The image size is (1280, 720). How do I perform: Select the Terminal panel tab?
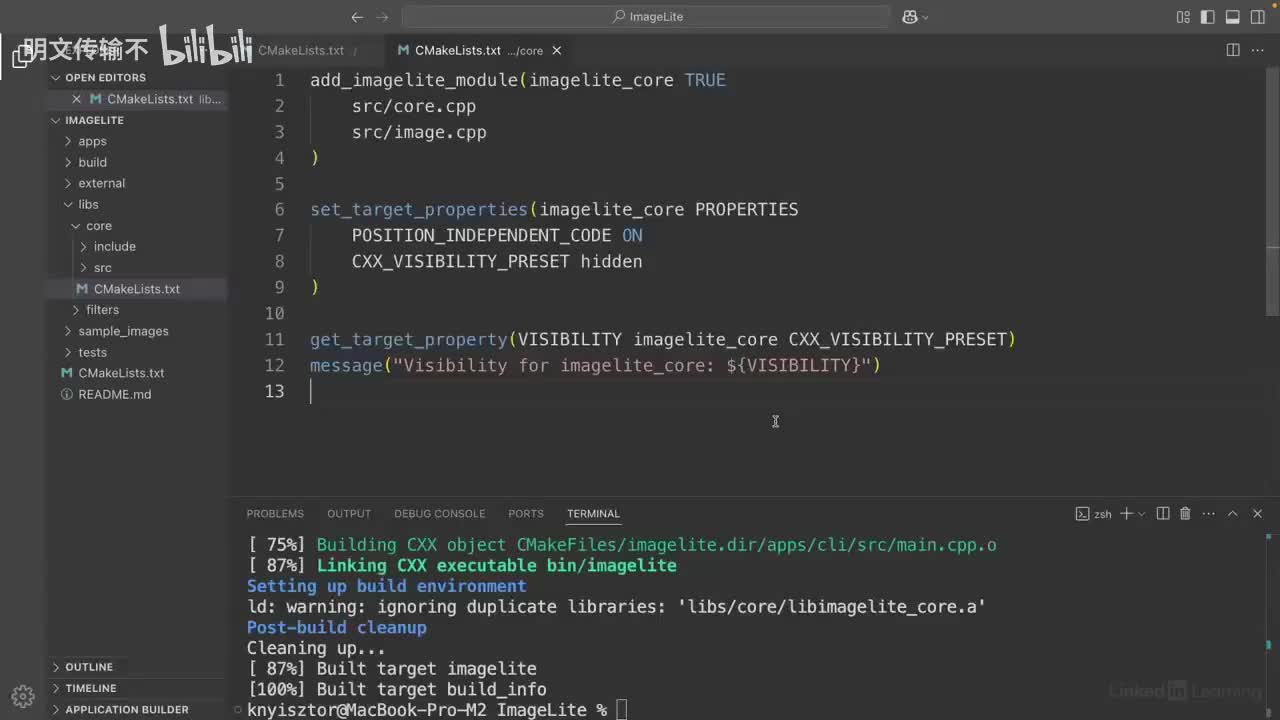[x=593, y=514]
